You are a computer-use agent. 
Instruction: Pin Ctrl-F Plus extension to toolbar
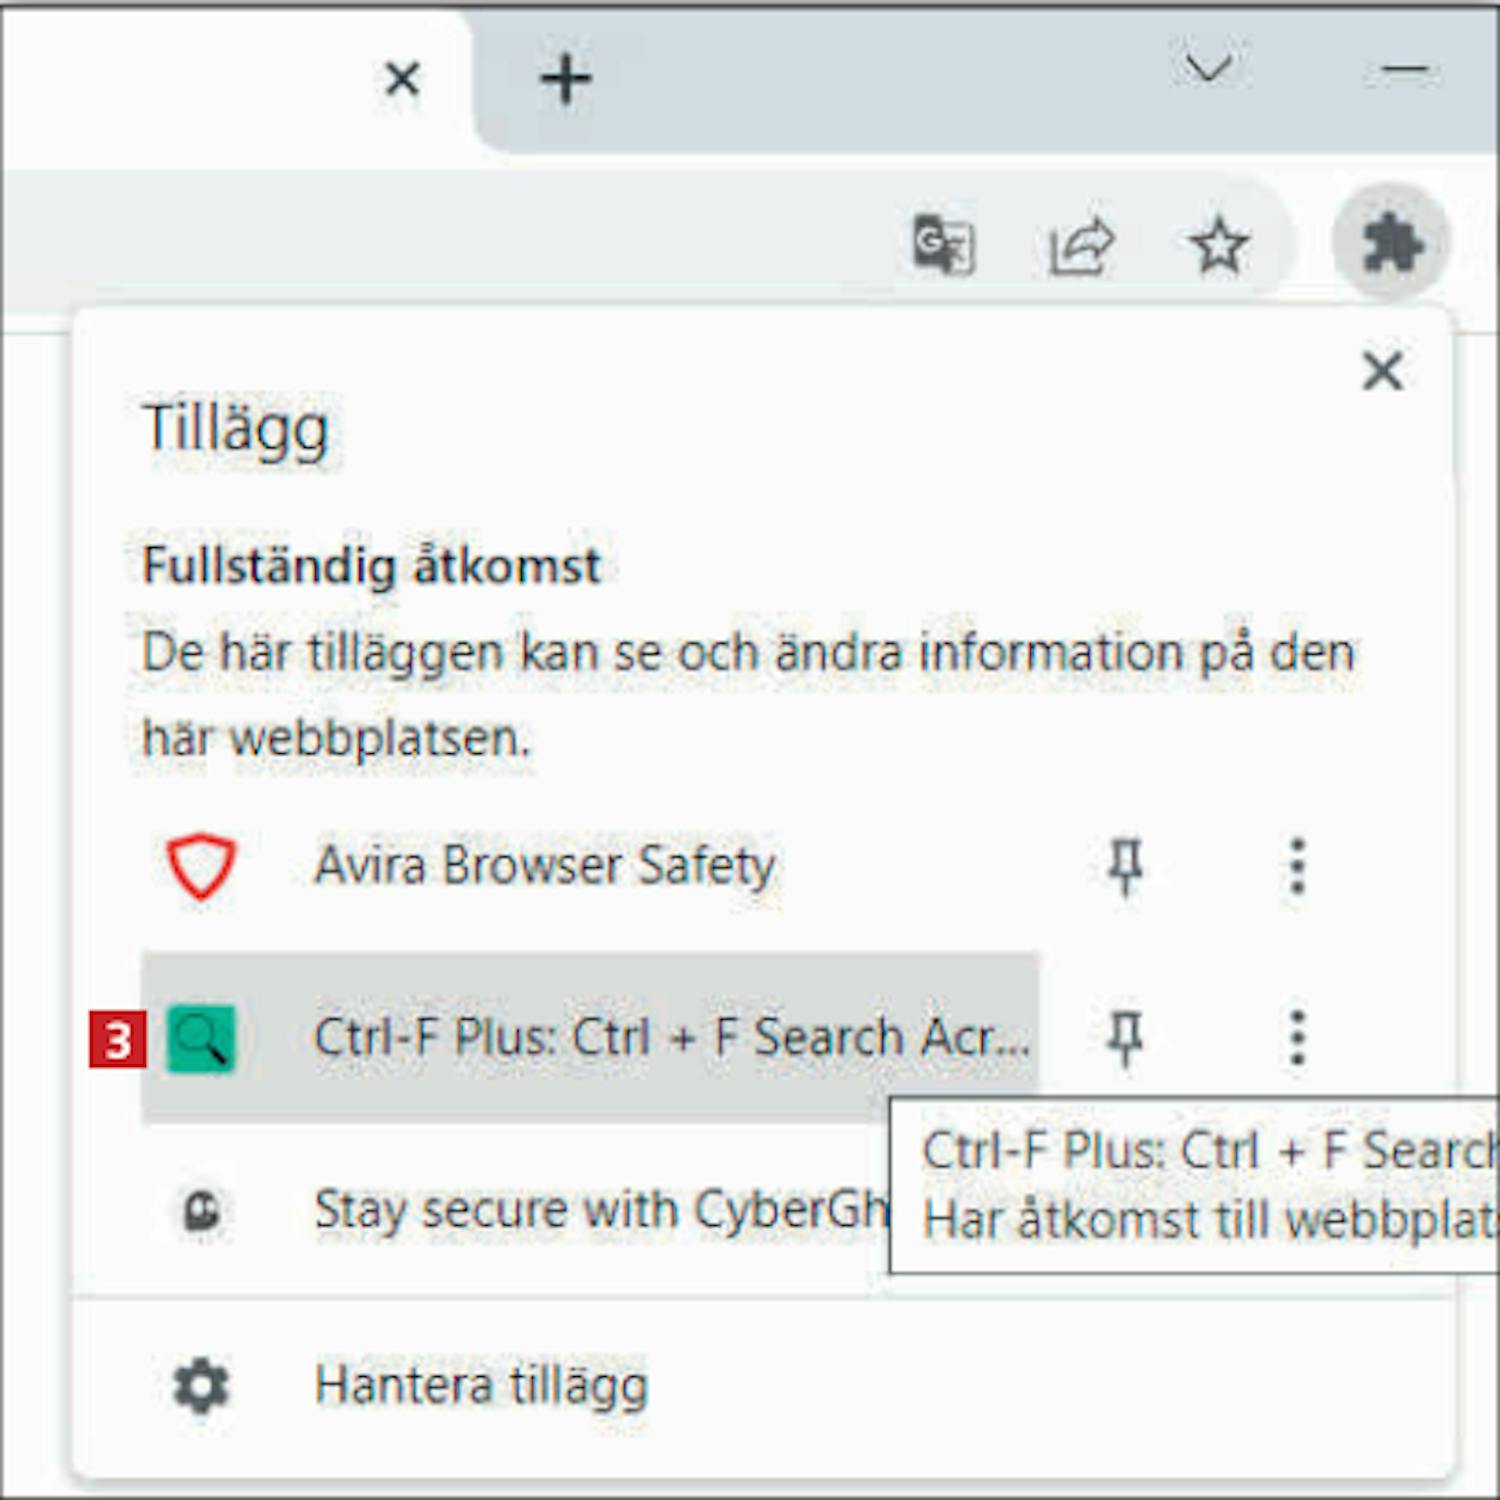coord(1125,1038)
